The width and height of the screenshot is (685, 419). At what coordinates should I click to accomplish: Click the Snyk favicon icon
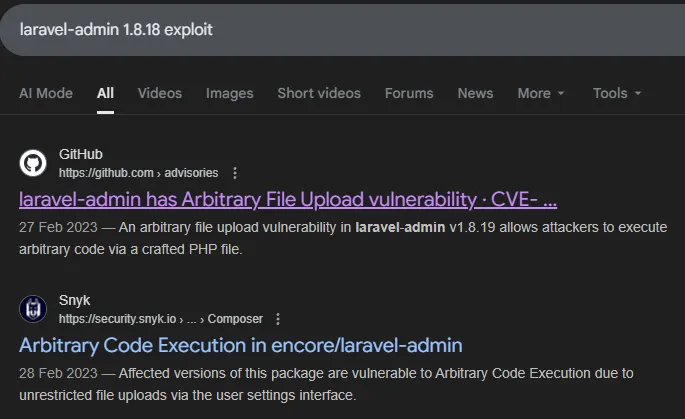click(33, 309)
